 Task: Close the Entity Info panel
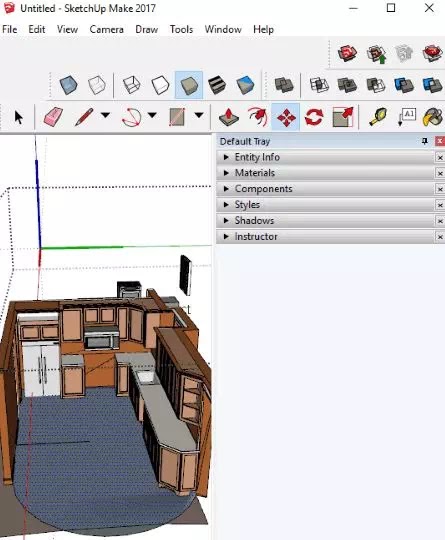click(x=440, y=158)
